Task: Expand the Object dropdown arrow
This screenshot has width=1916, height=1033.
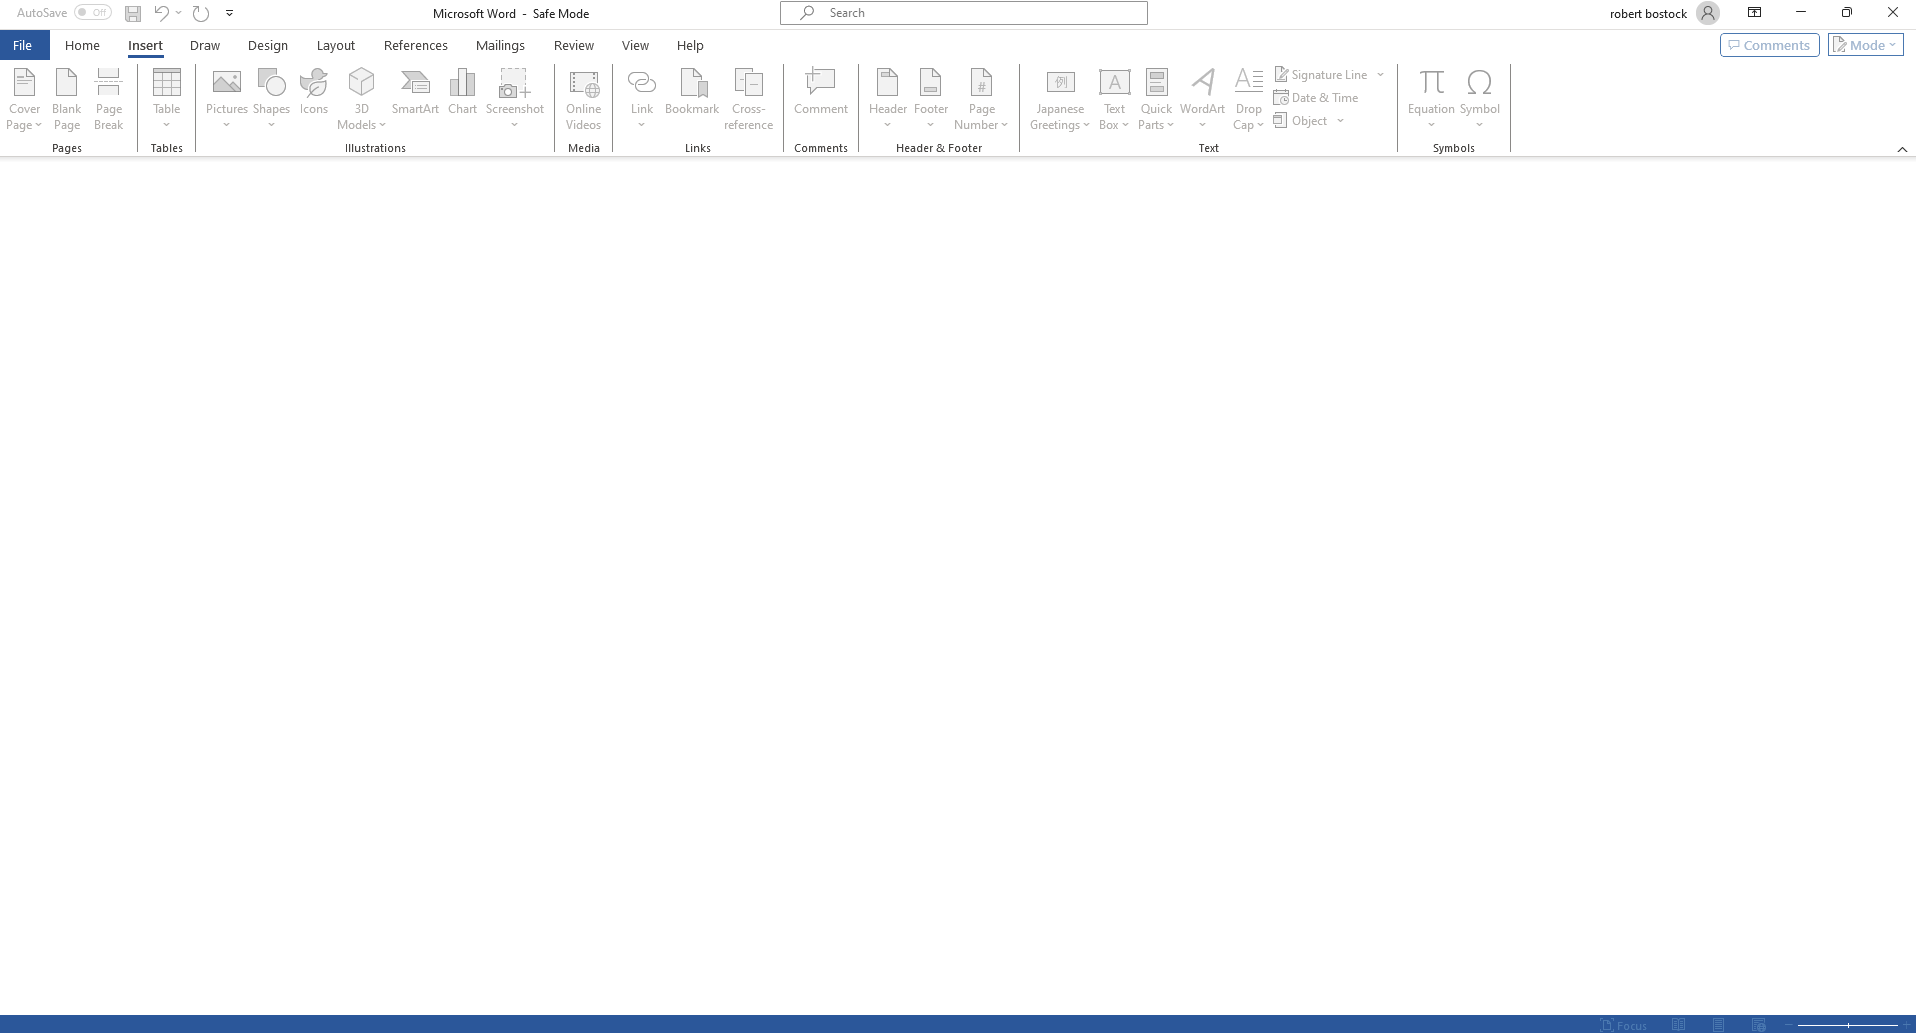Action: click(1340, 120)
